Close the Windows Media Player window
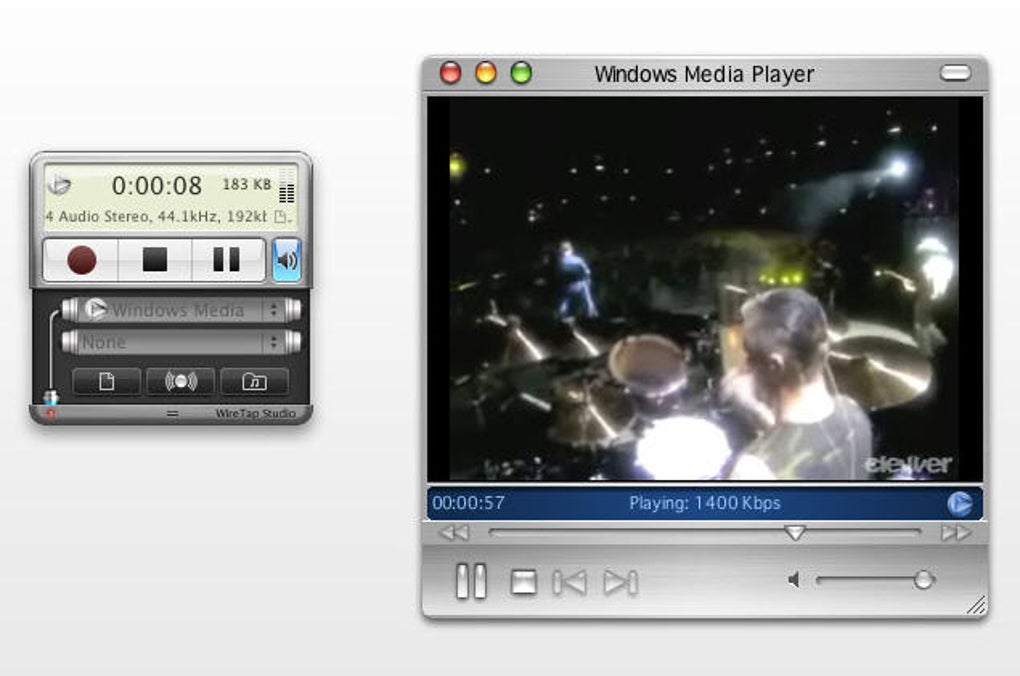1020x676 pixels. pos(451,73)
